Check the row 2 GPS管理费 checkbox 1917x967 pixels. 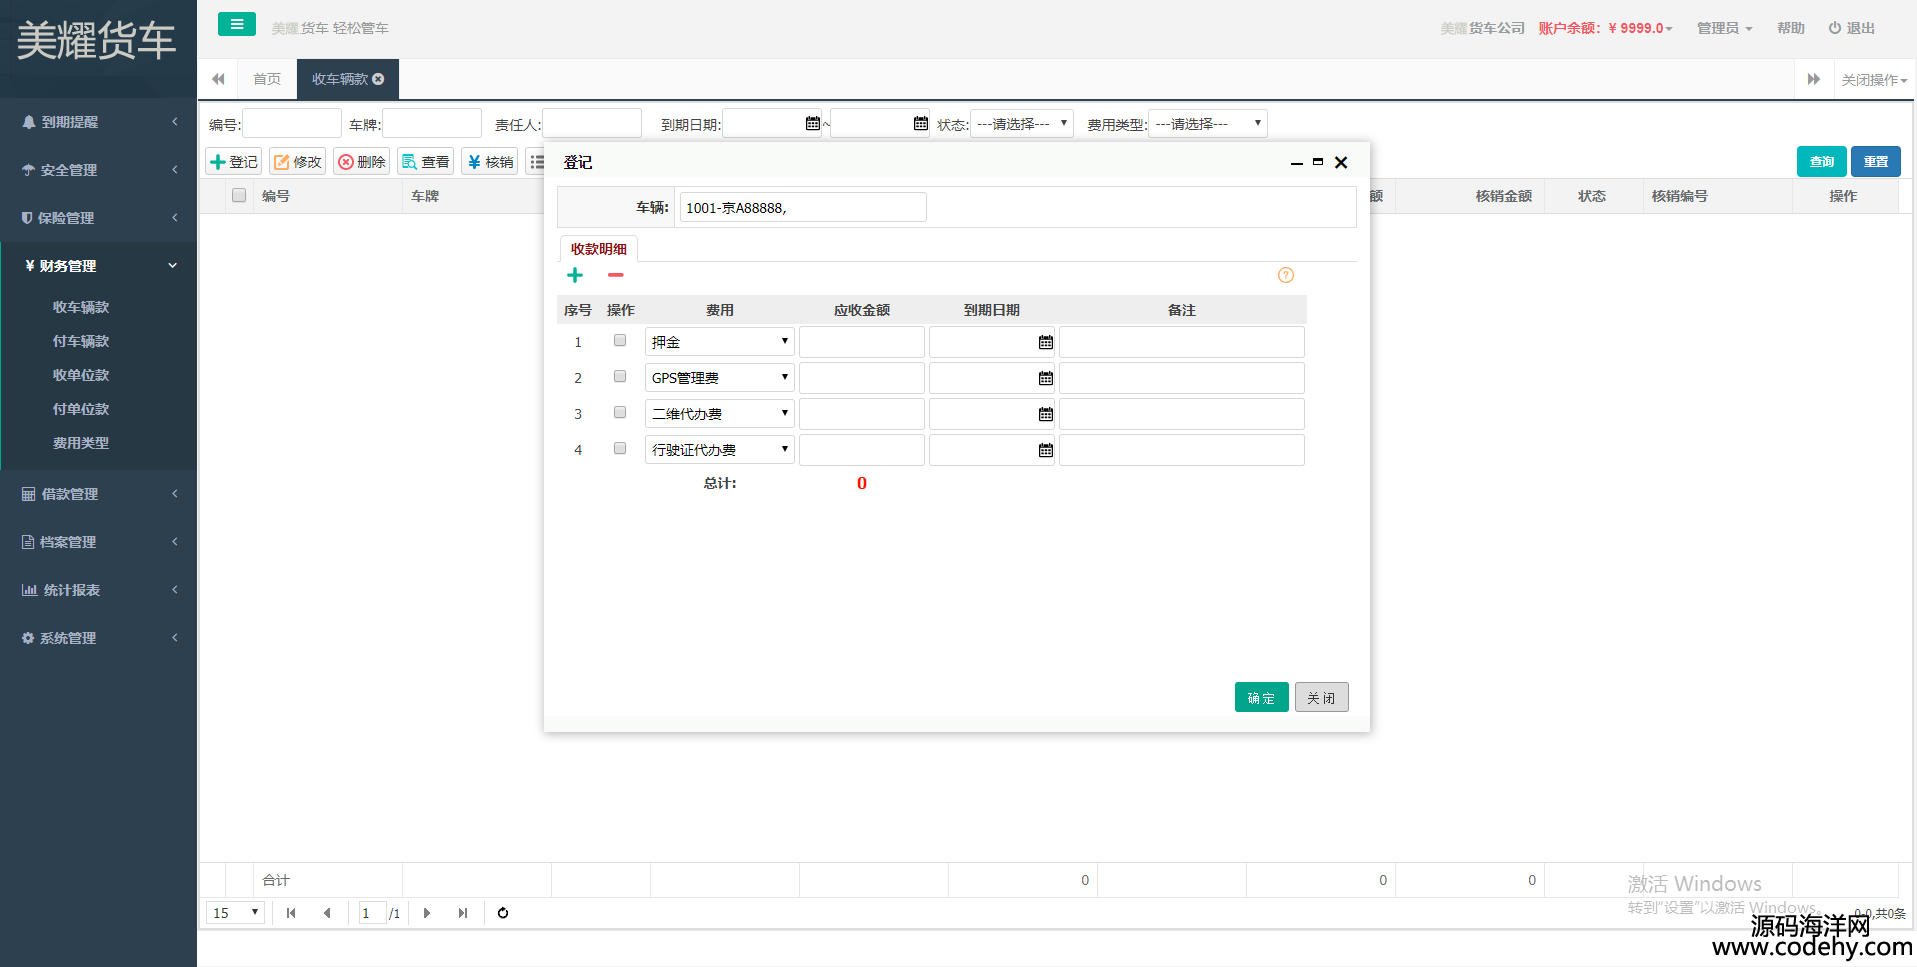620,377
